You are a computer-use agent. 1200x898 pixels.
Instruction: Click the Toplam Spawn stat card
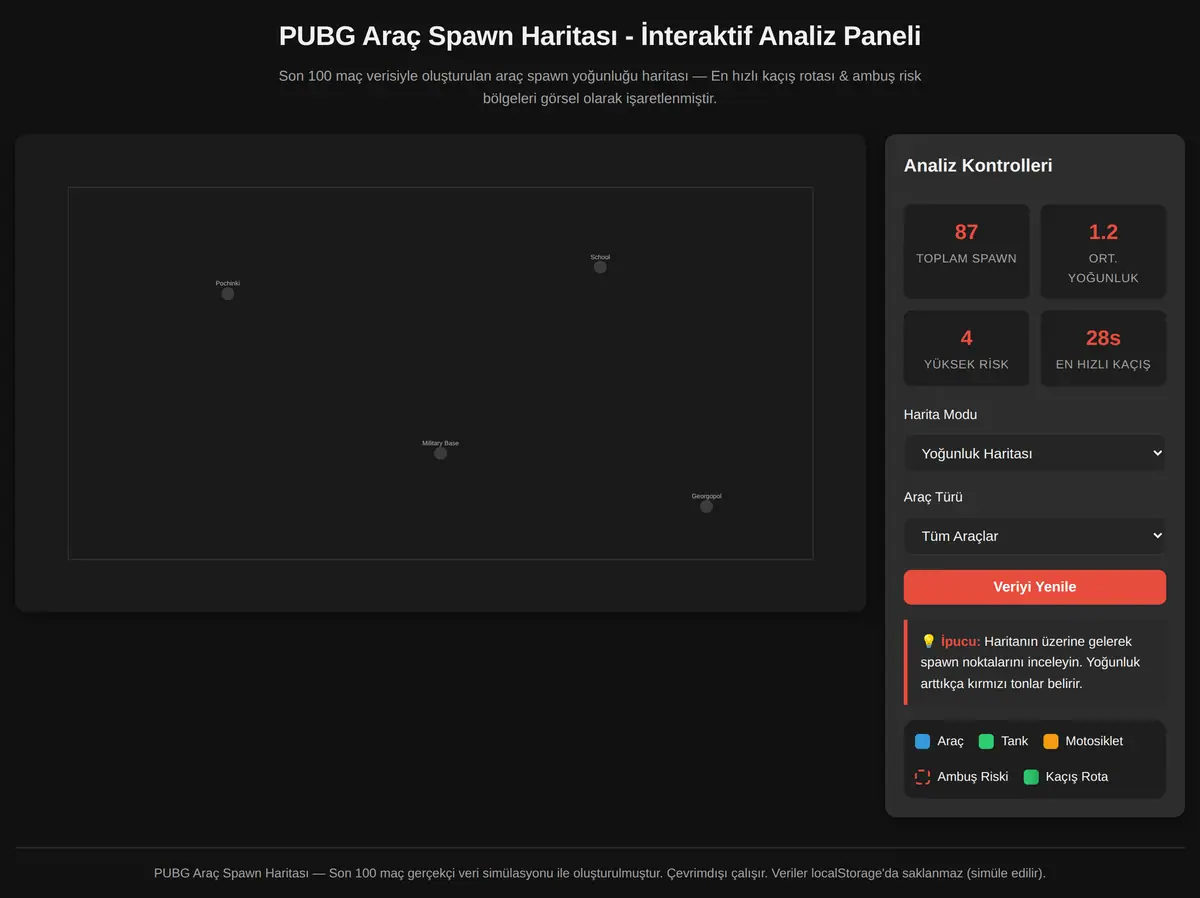[x=966, y=251]
